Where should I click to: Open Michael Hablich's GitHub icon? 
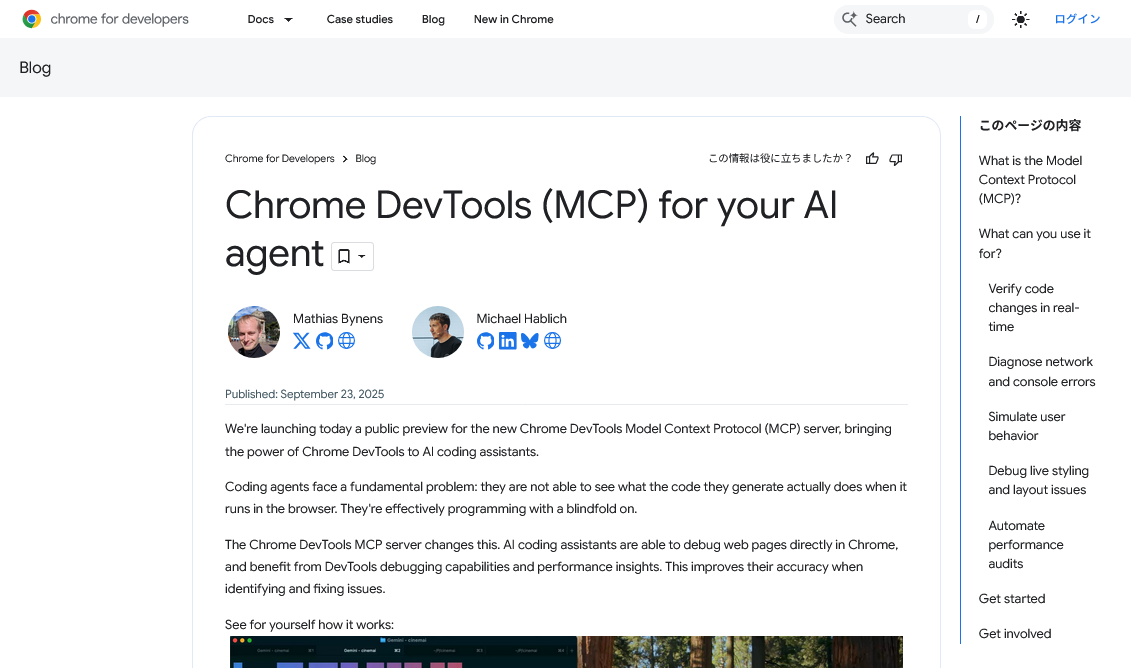tap(485, 341)
